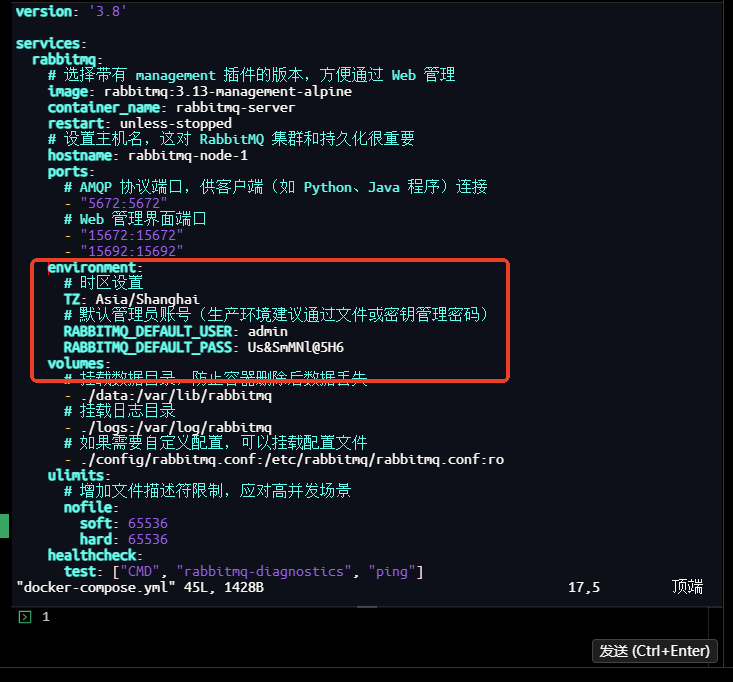Screen dimensions: 733x682
Task: Click the # 默认管理员账号 comment line
Action: (275, 315)
